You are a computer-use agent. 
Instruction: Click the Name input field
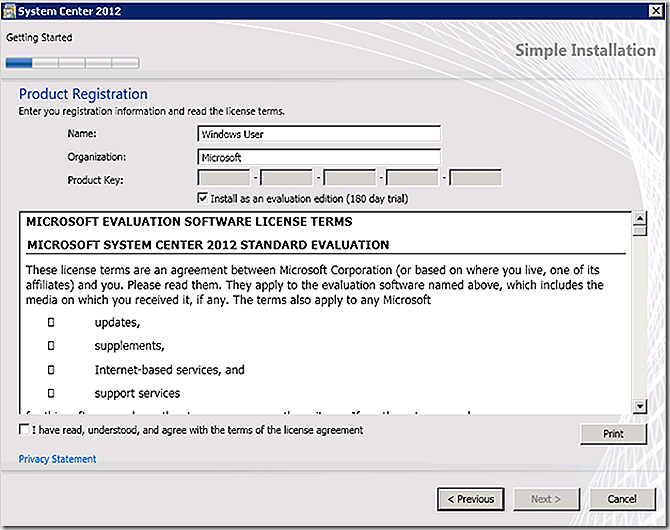(319, 134)
